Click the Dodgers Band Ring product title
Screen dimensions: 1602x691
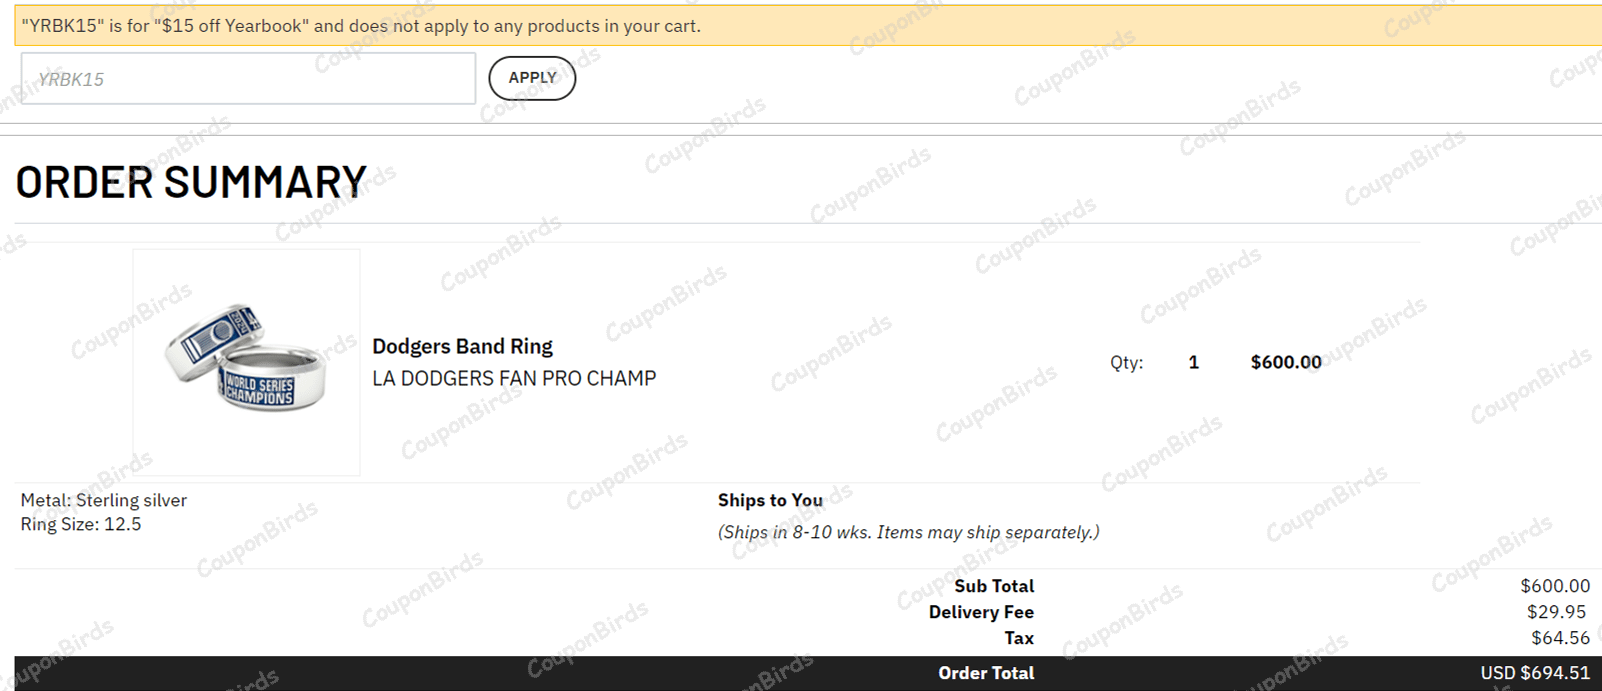(x=462, y=346)
